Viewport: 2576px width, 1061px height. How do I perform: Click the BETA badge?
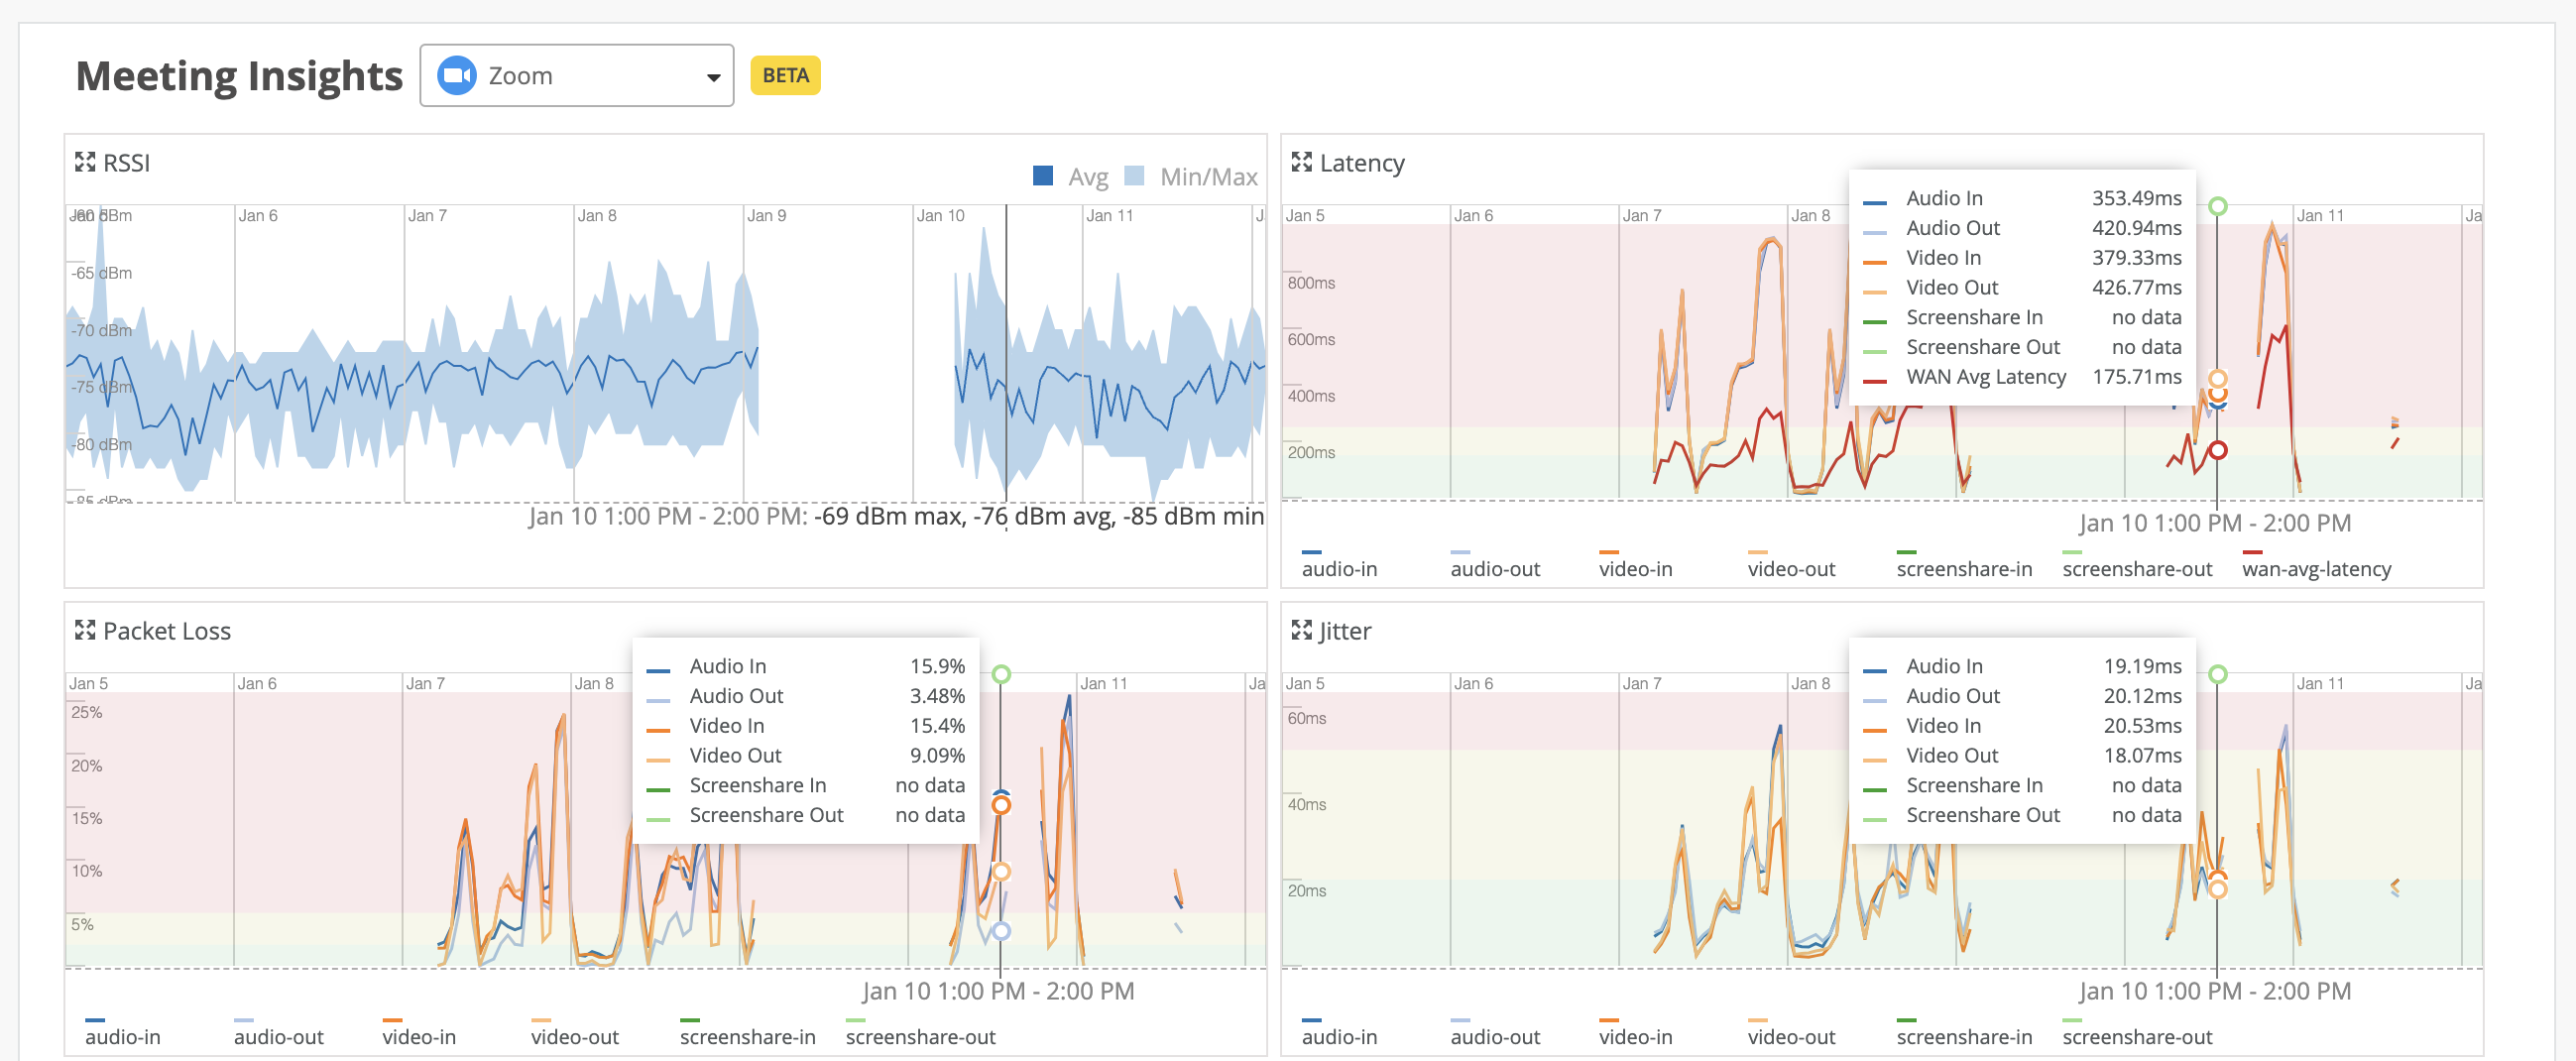(x=785, y=76)
